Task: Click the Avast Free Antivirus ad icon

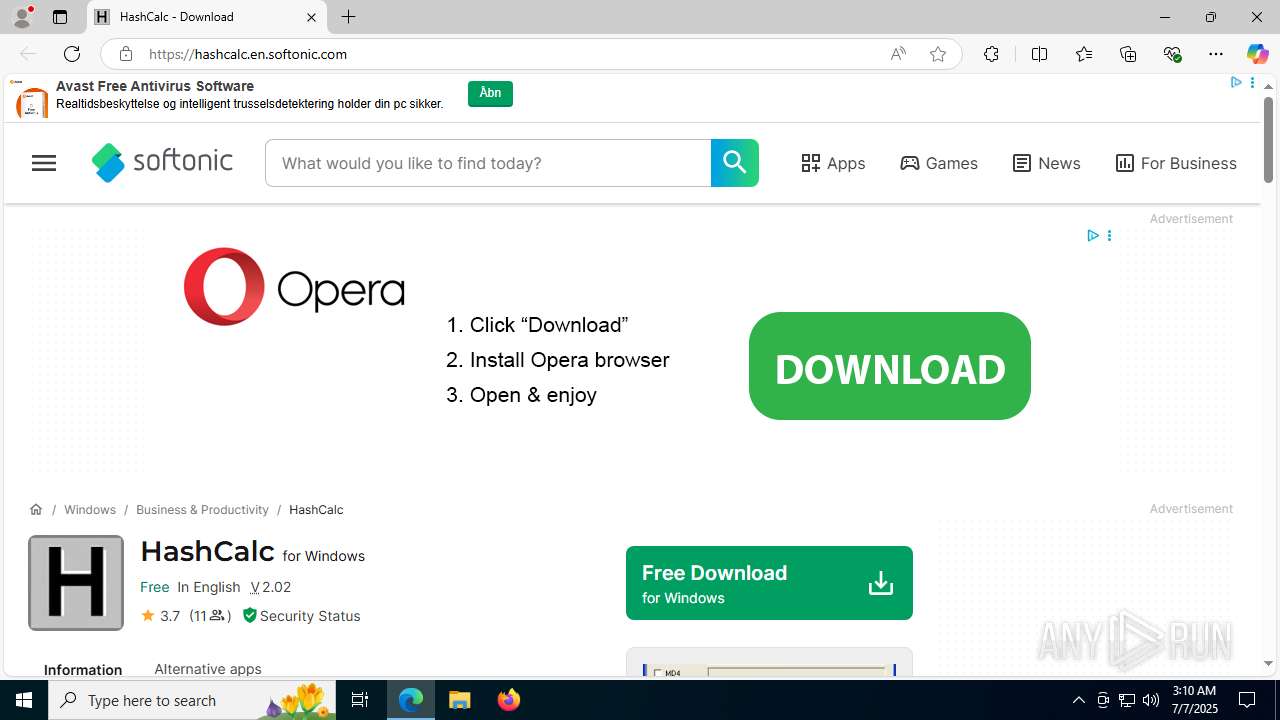Action: pyautogui.click(x=31, y=101)
